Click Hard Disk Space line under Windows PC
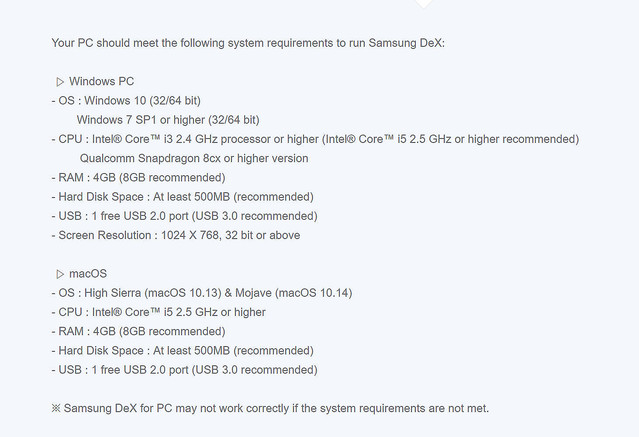Viewport: 639px width, 437px height. point(182,197)
